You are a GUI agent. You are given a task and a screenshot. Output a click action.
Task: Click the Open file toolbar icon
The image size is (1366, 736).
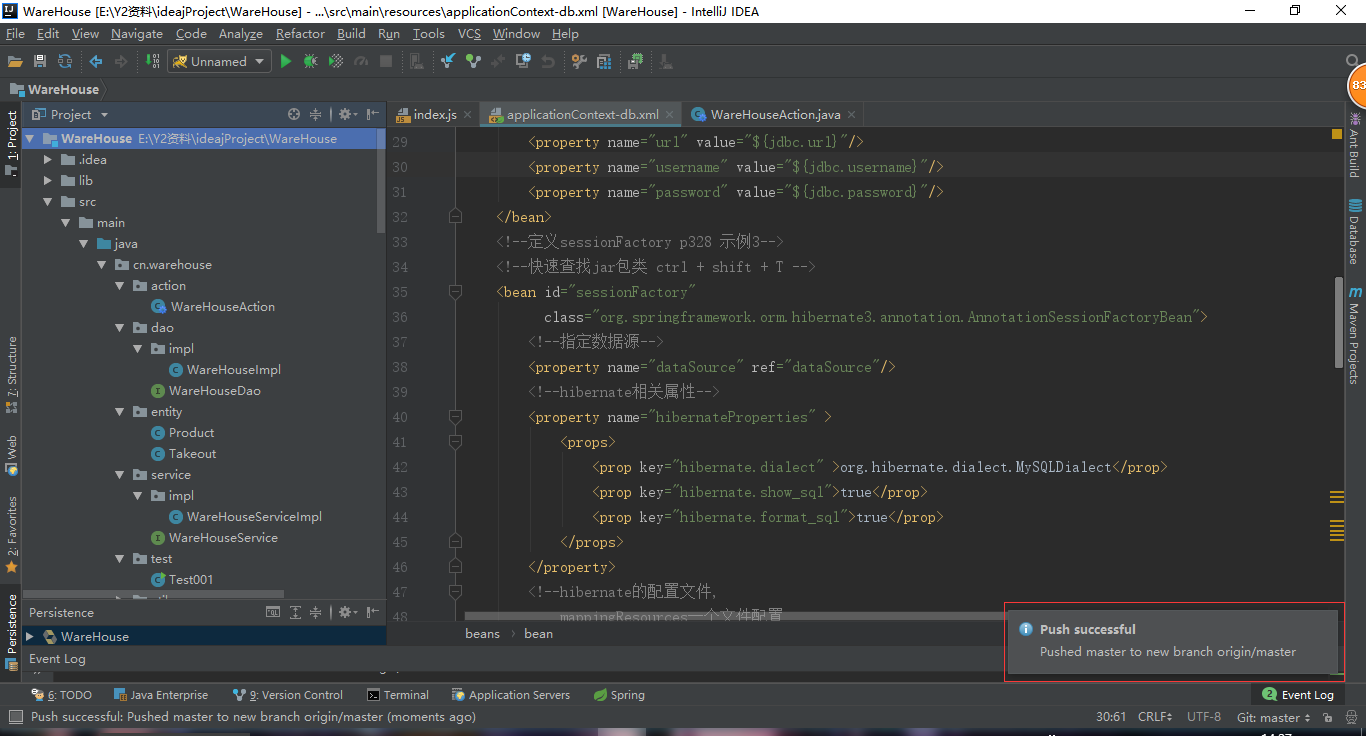15,62
